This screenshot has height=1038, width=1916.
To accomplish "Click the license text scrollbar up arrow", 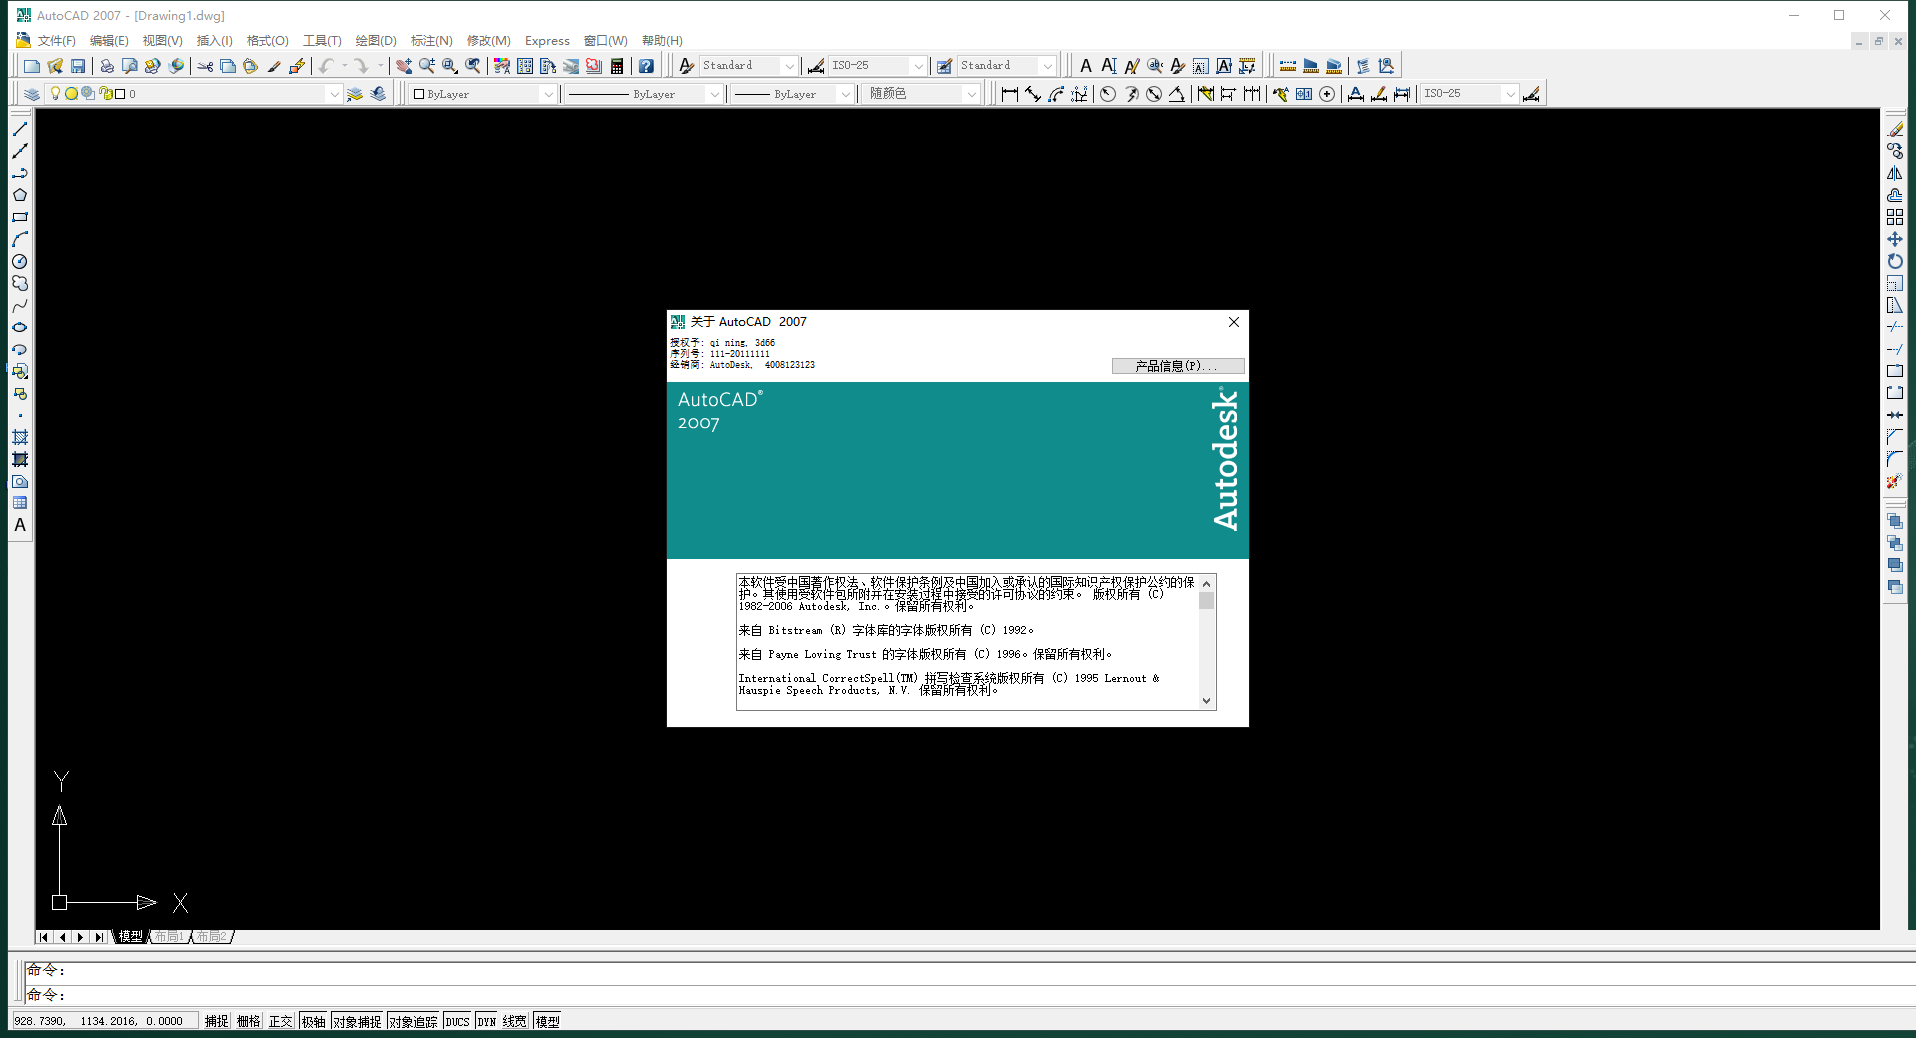I will [x=1207, y=583].
